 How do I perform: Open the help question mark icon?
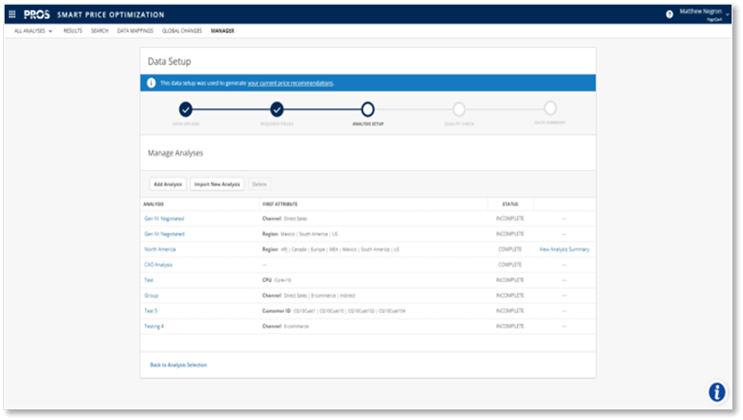(669, 14)
